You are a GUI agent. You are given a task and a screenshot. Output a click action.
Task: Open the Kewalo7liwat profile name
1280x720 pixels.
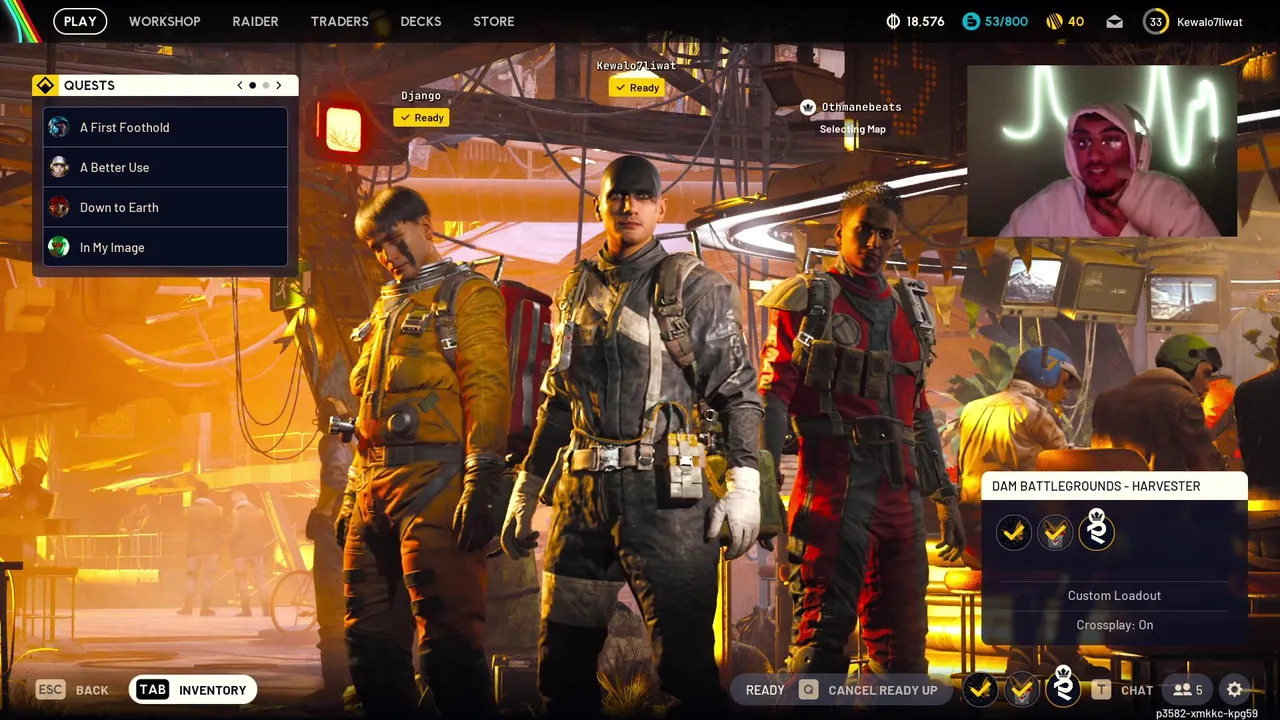(1210, 21)
